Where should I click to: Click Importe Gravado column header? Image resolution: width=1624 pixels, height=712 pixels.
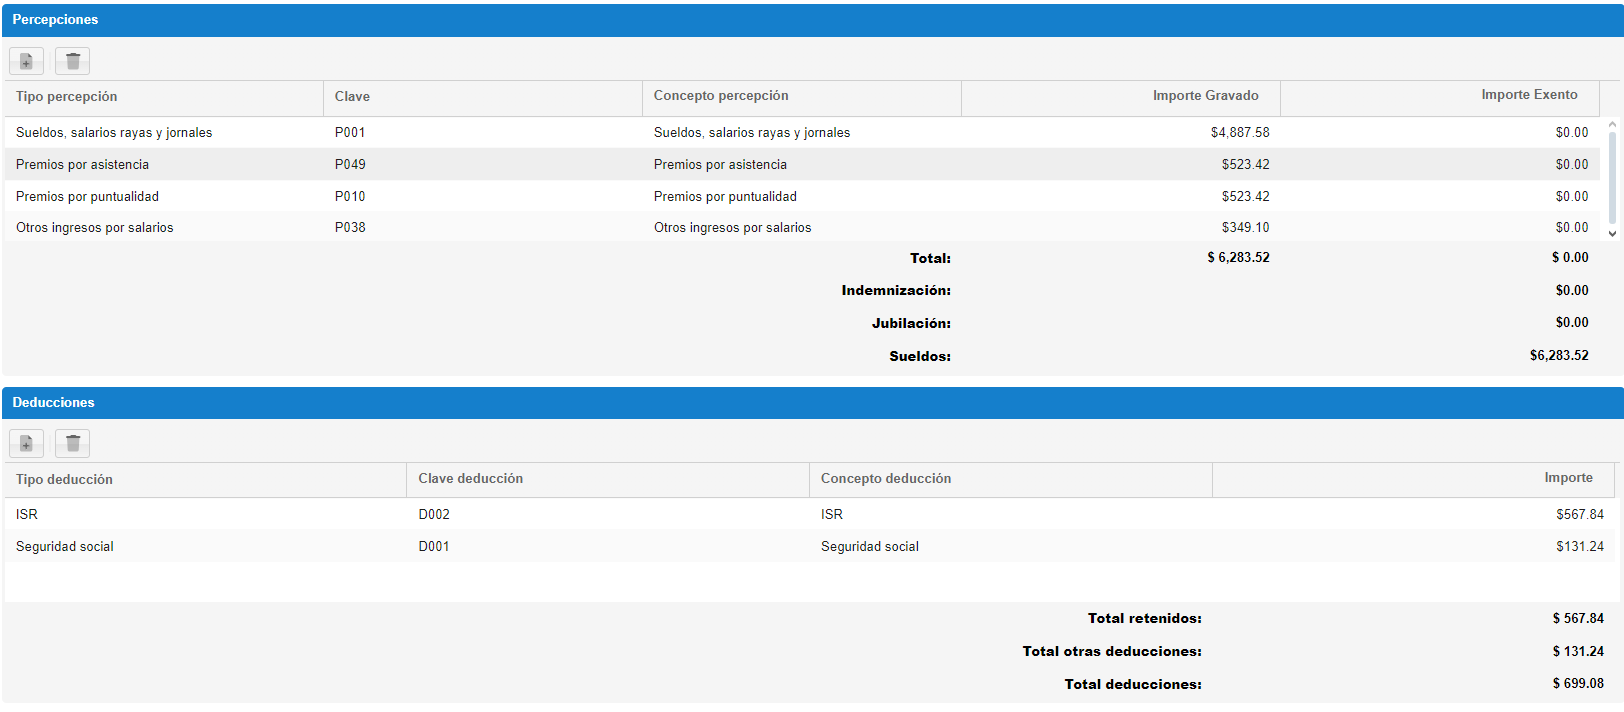[x=1205, y=96]
